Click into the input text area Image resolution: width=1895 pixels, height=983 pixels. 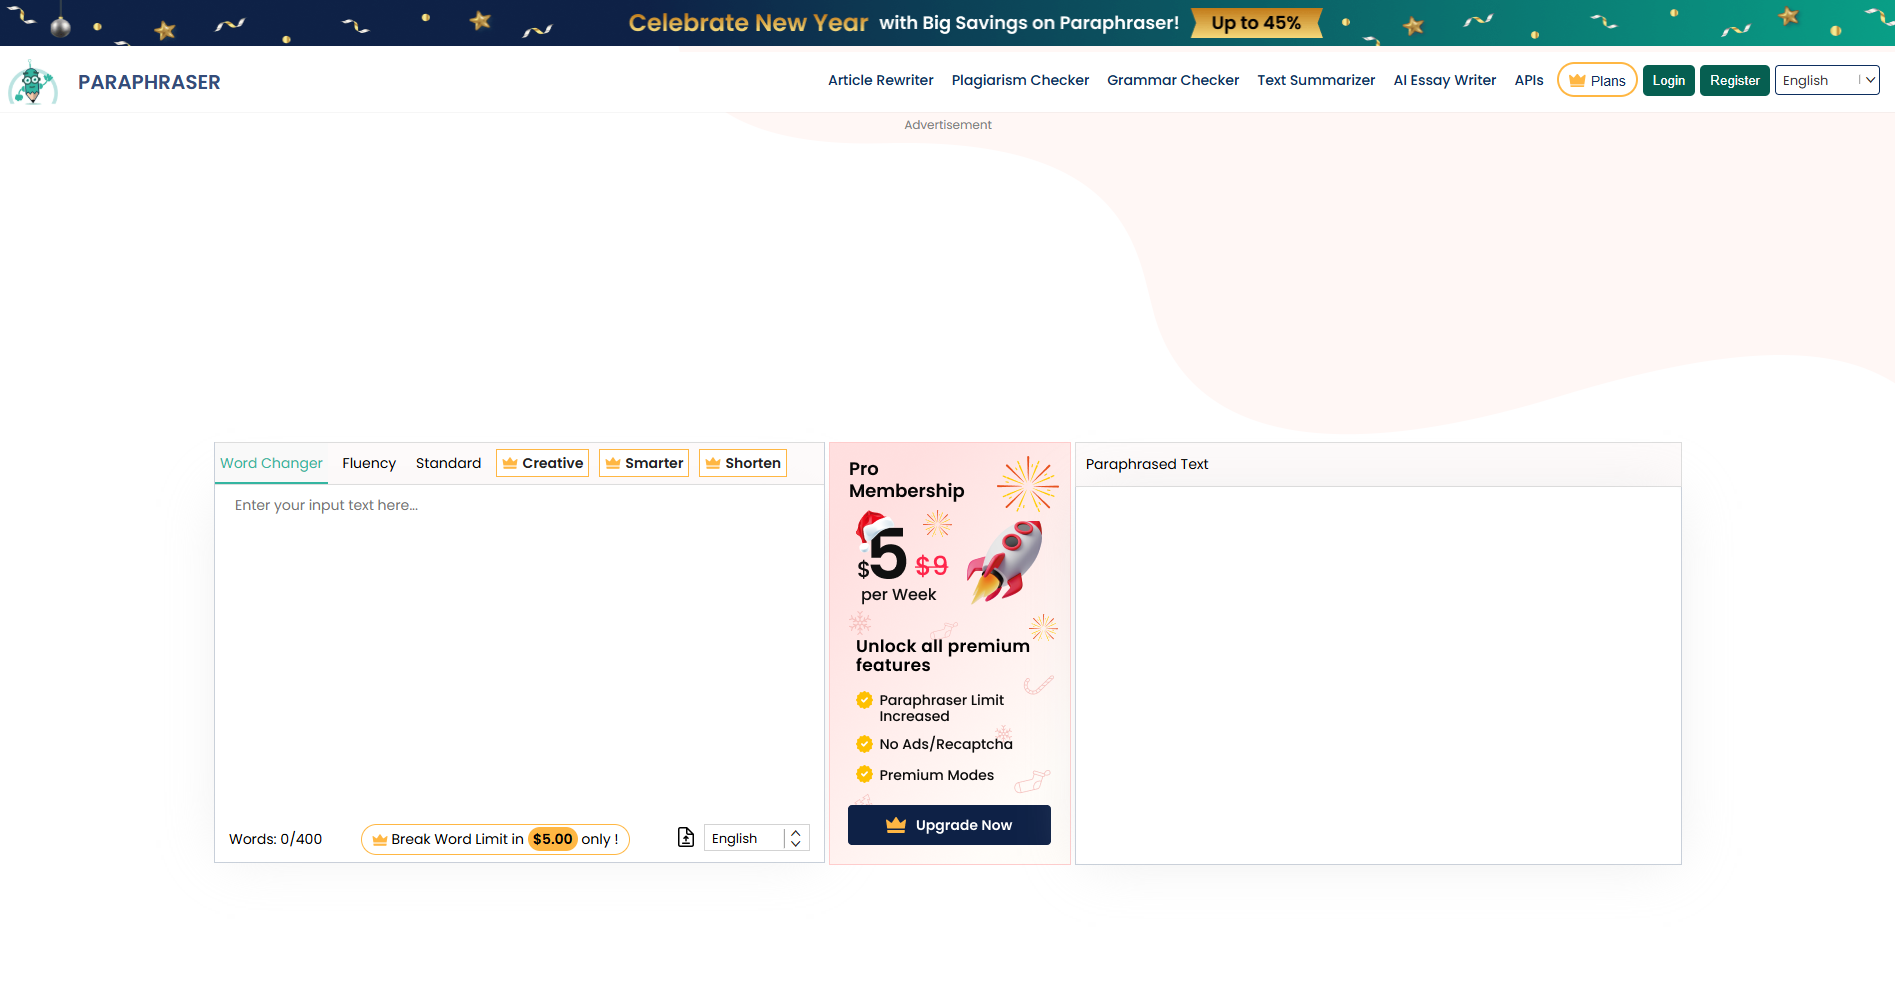click(x=519, y=650)
